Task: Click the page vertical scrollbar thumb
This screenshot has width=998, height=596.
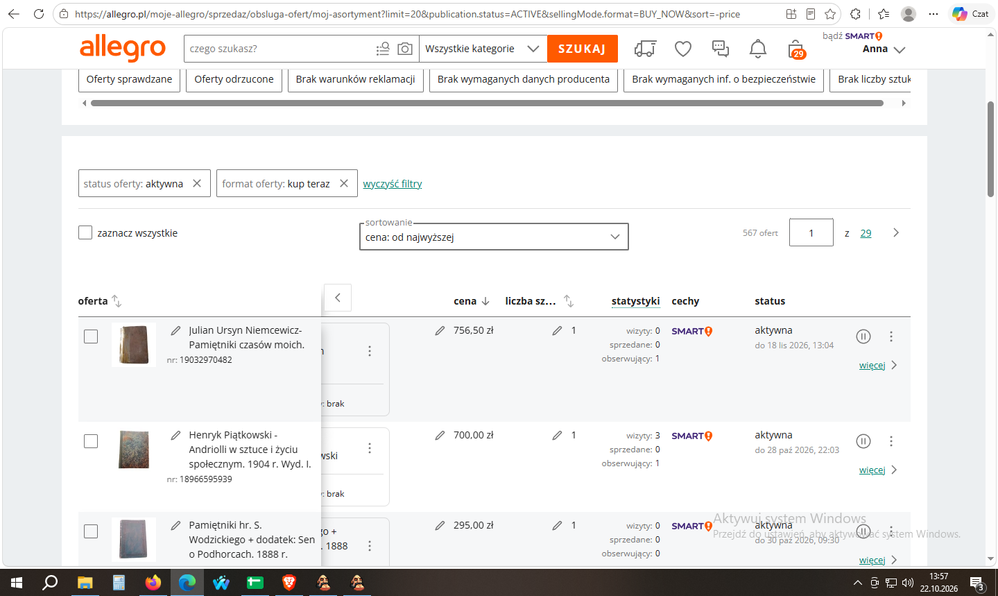Action: coord(990,150)
